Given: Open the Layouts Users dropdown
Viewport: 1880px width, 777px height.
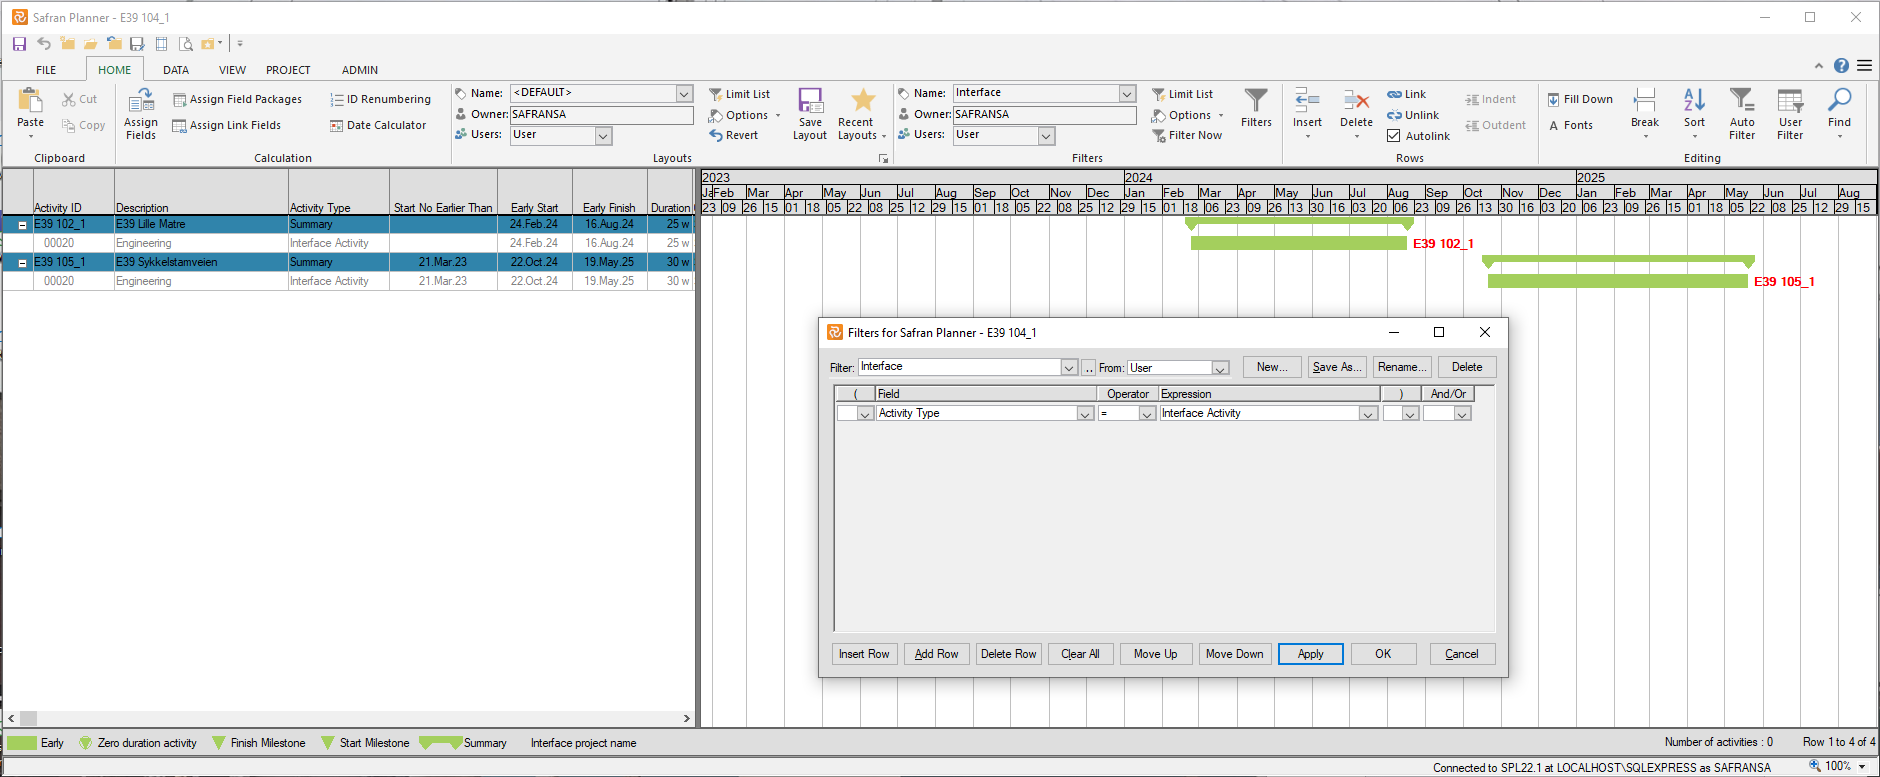Looking at the screenshot, I should (604, 135).
